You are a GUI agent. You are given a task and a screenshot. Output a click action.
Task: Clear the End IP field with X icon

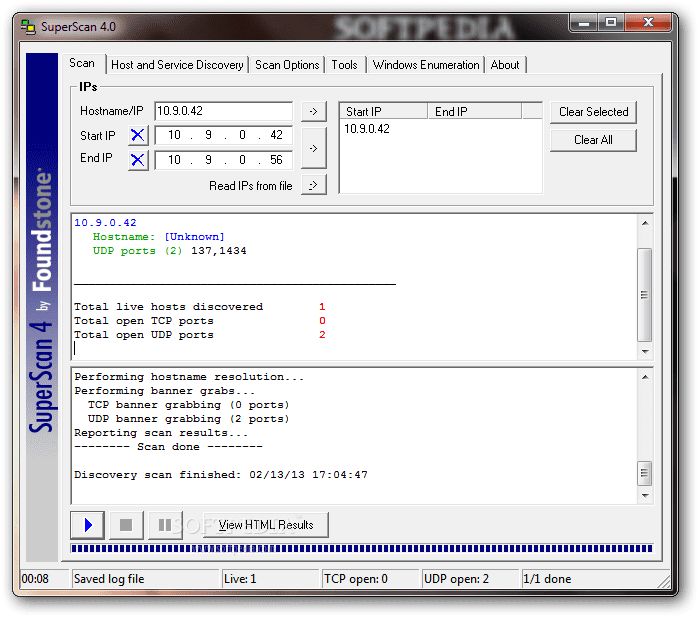138,160
